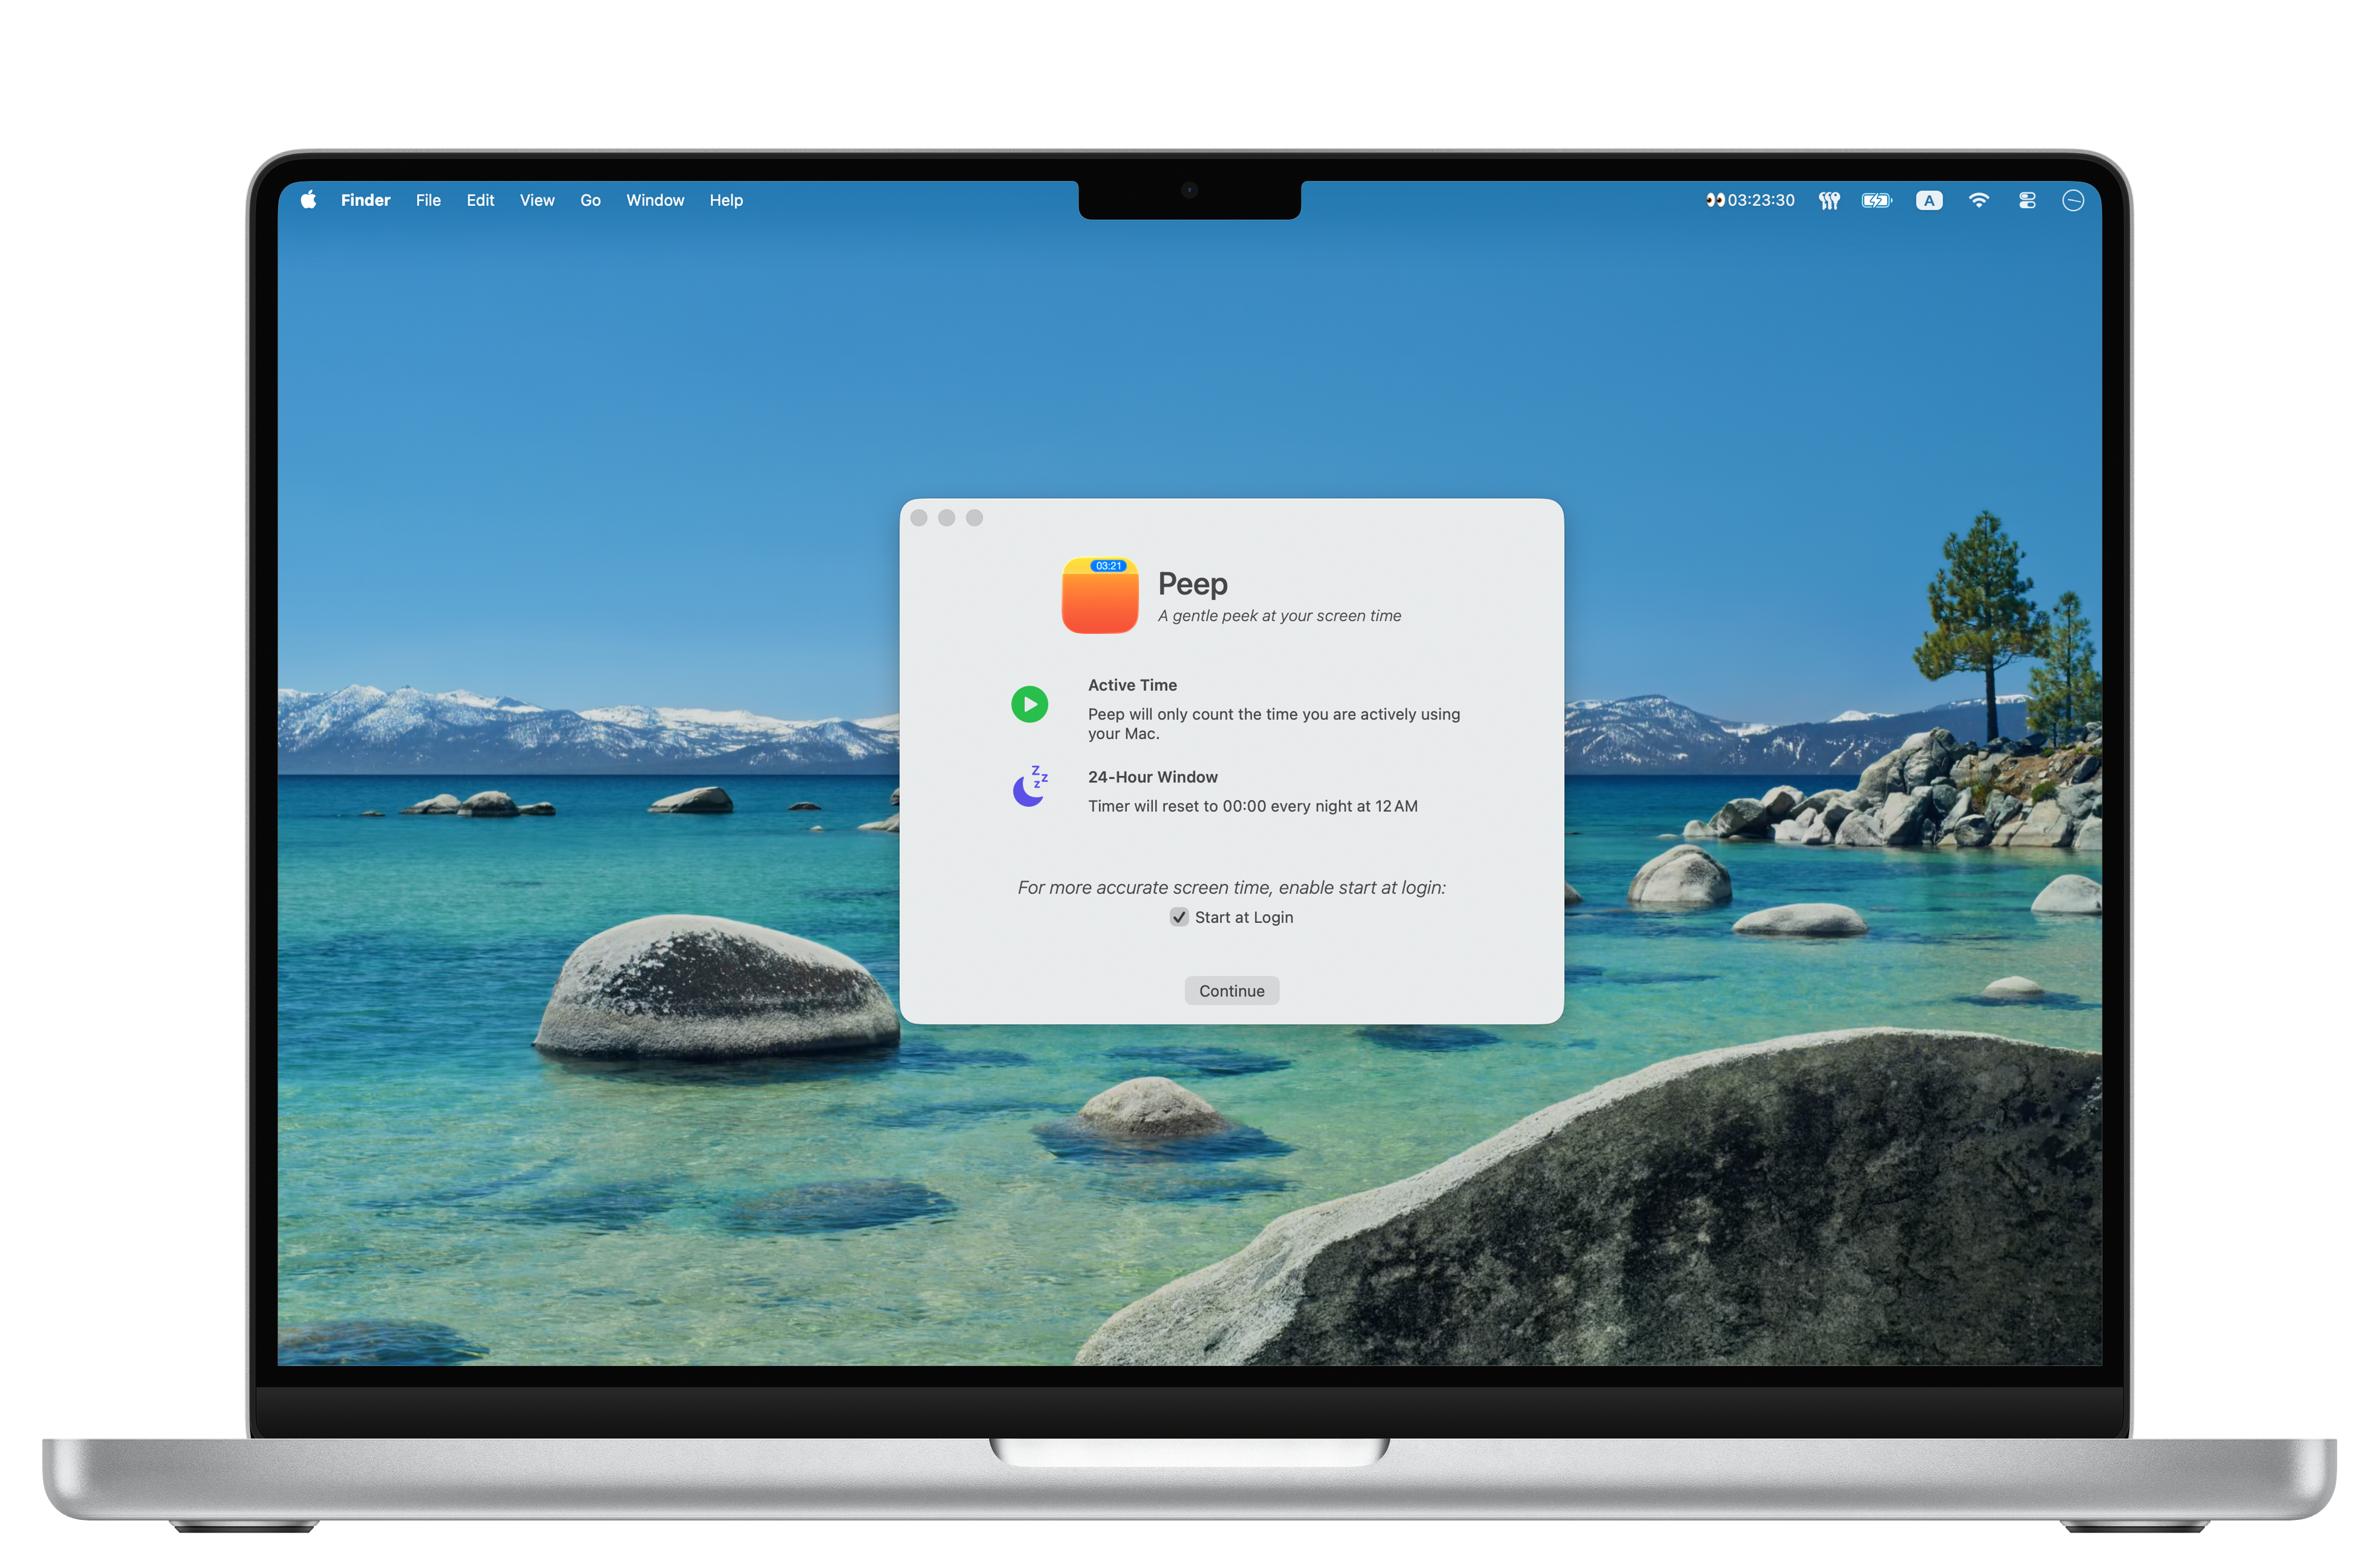Open the Edit menu
The image size is (2380, 1547).
click(480, 200)
